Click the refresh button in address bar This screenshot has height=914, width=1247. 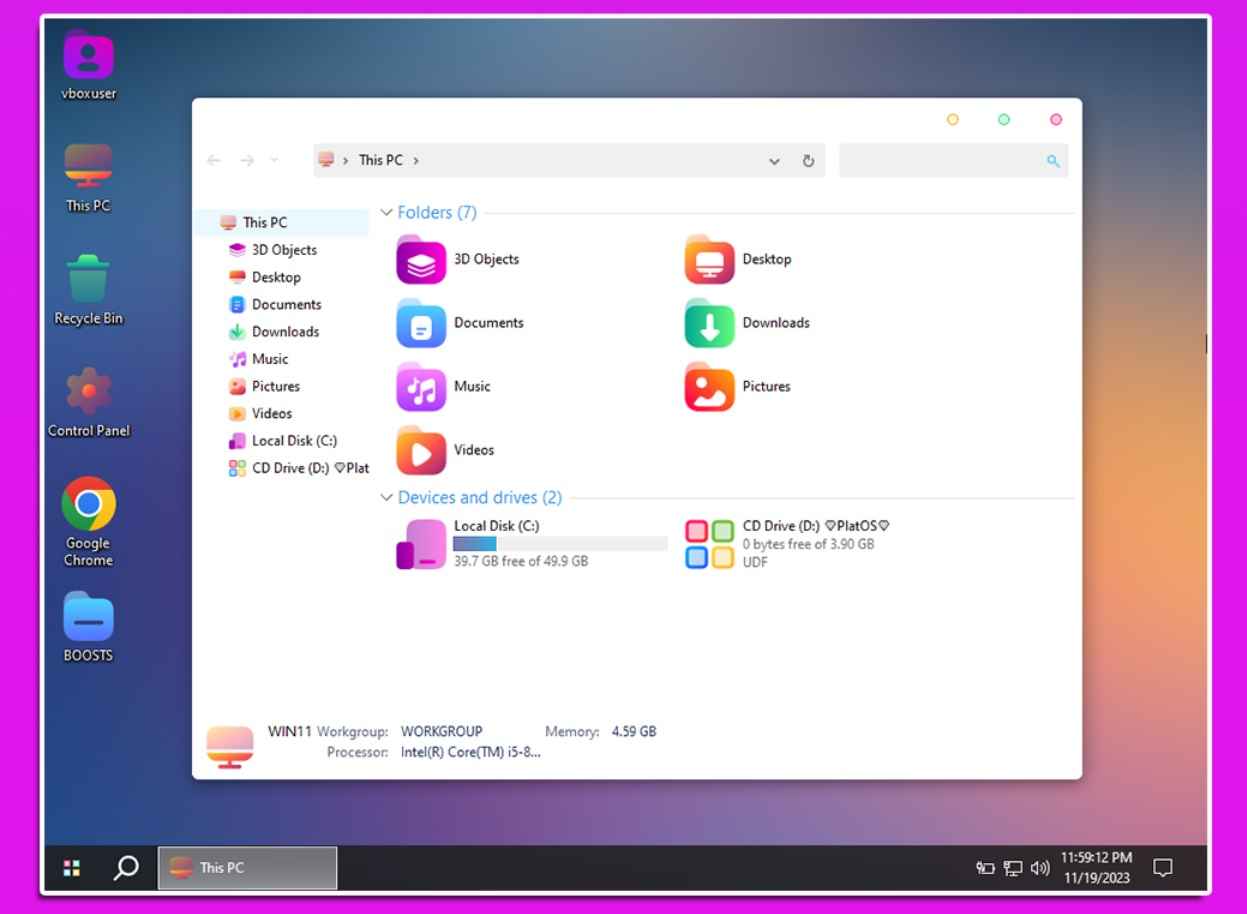808,161
